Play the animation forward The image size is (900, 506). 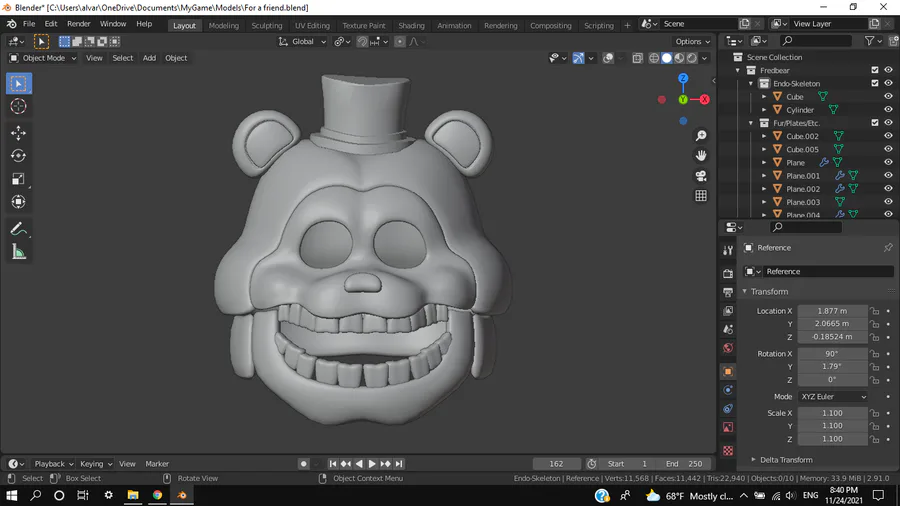tap(372, 464)
